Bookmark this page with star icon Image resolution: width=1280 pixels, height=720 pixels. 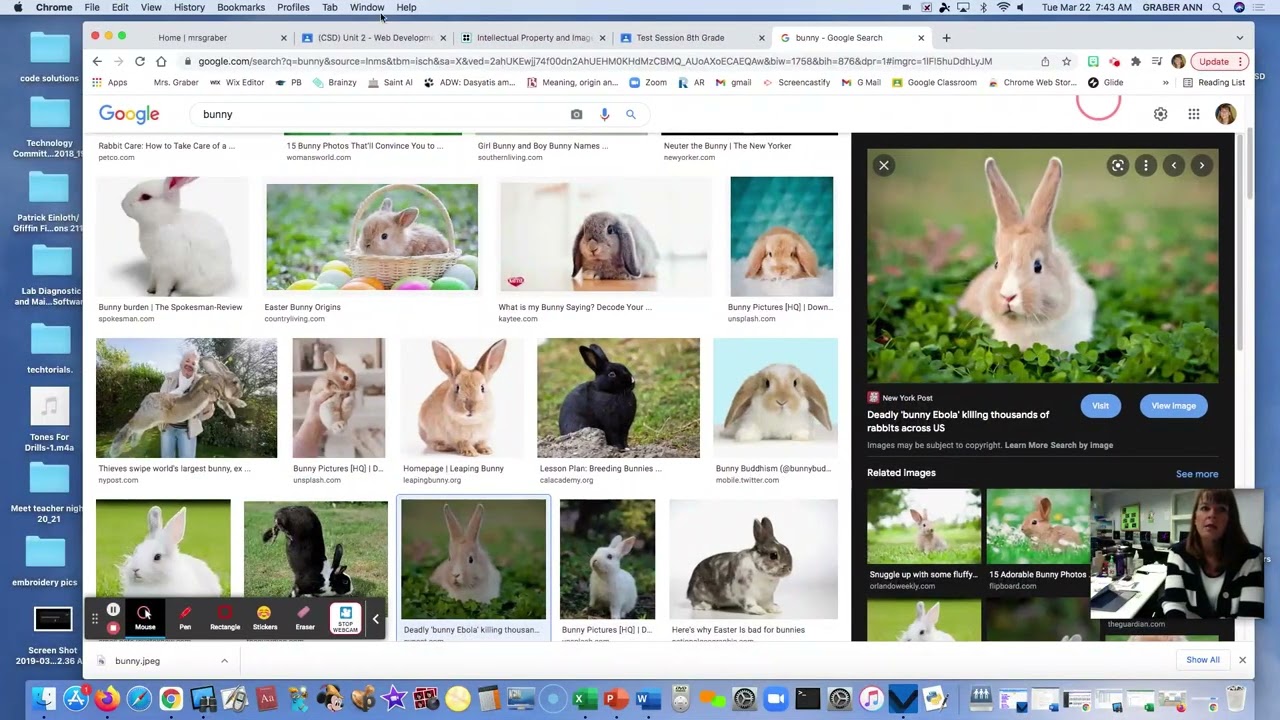coord(1066,61)
